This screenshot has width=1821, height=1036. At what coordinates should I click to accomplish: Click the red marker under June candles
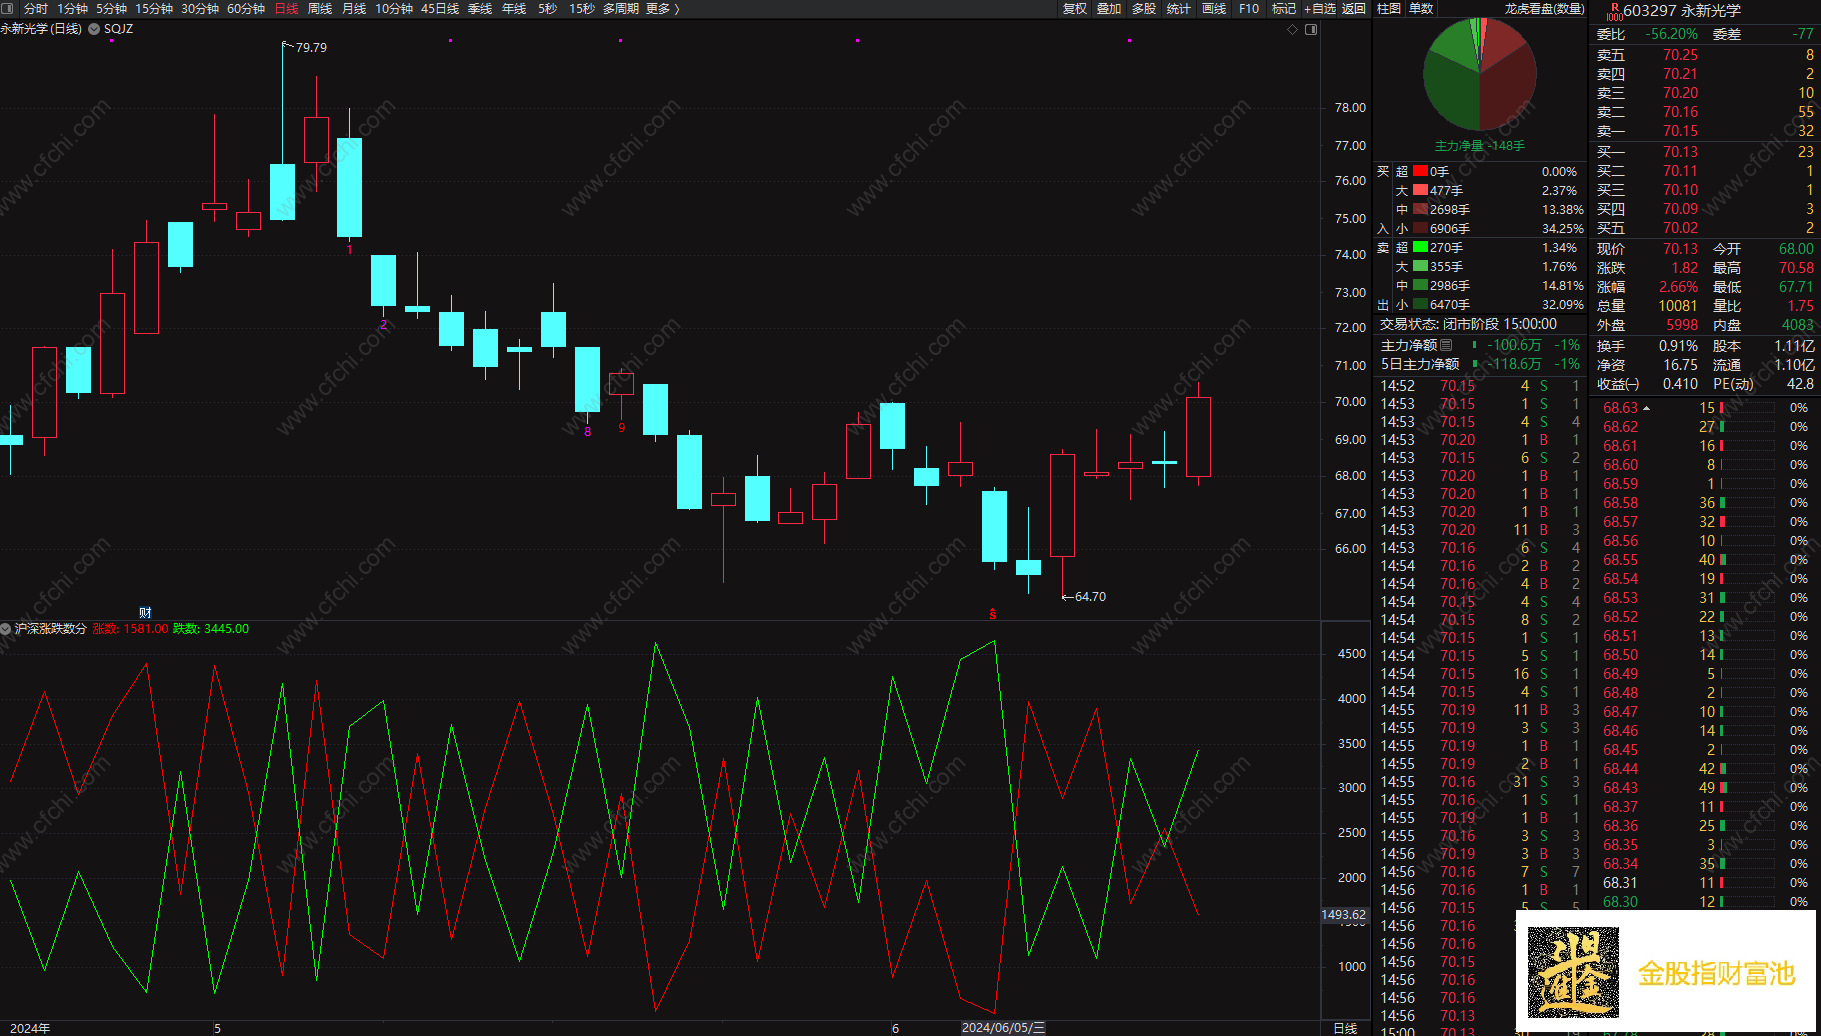(992, 614)
